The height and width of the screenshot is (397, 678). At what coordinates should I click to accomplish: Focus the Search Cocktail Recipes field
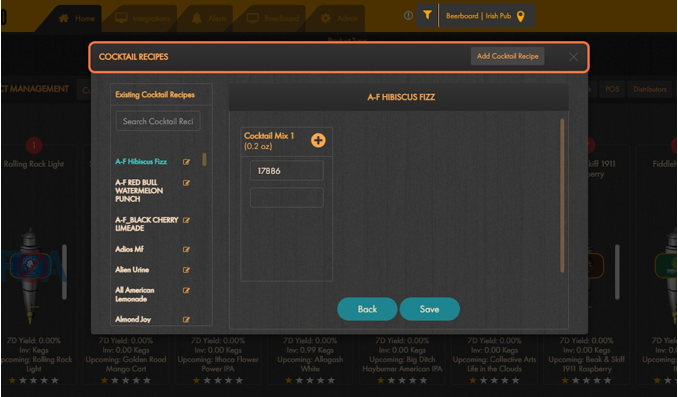click(158, 122)
